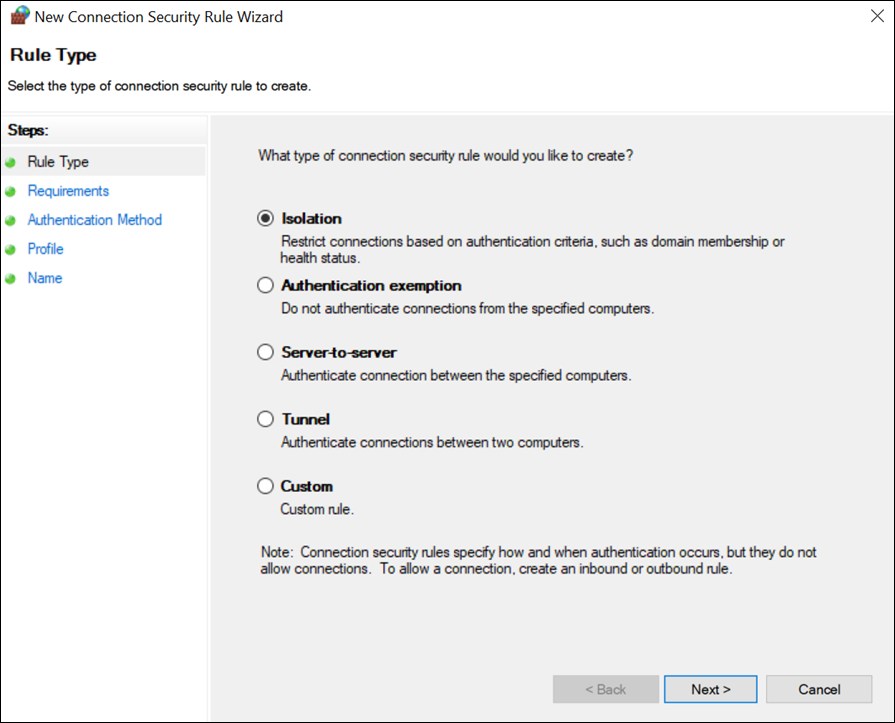Click the green bullet beside Profile step

pyautogui.click(x=10, y=250)
